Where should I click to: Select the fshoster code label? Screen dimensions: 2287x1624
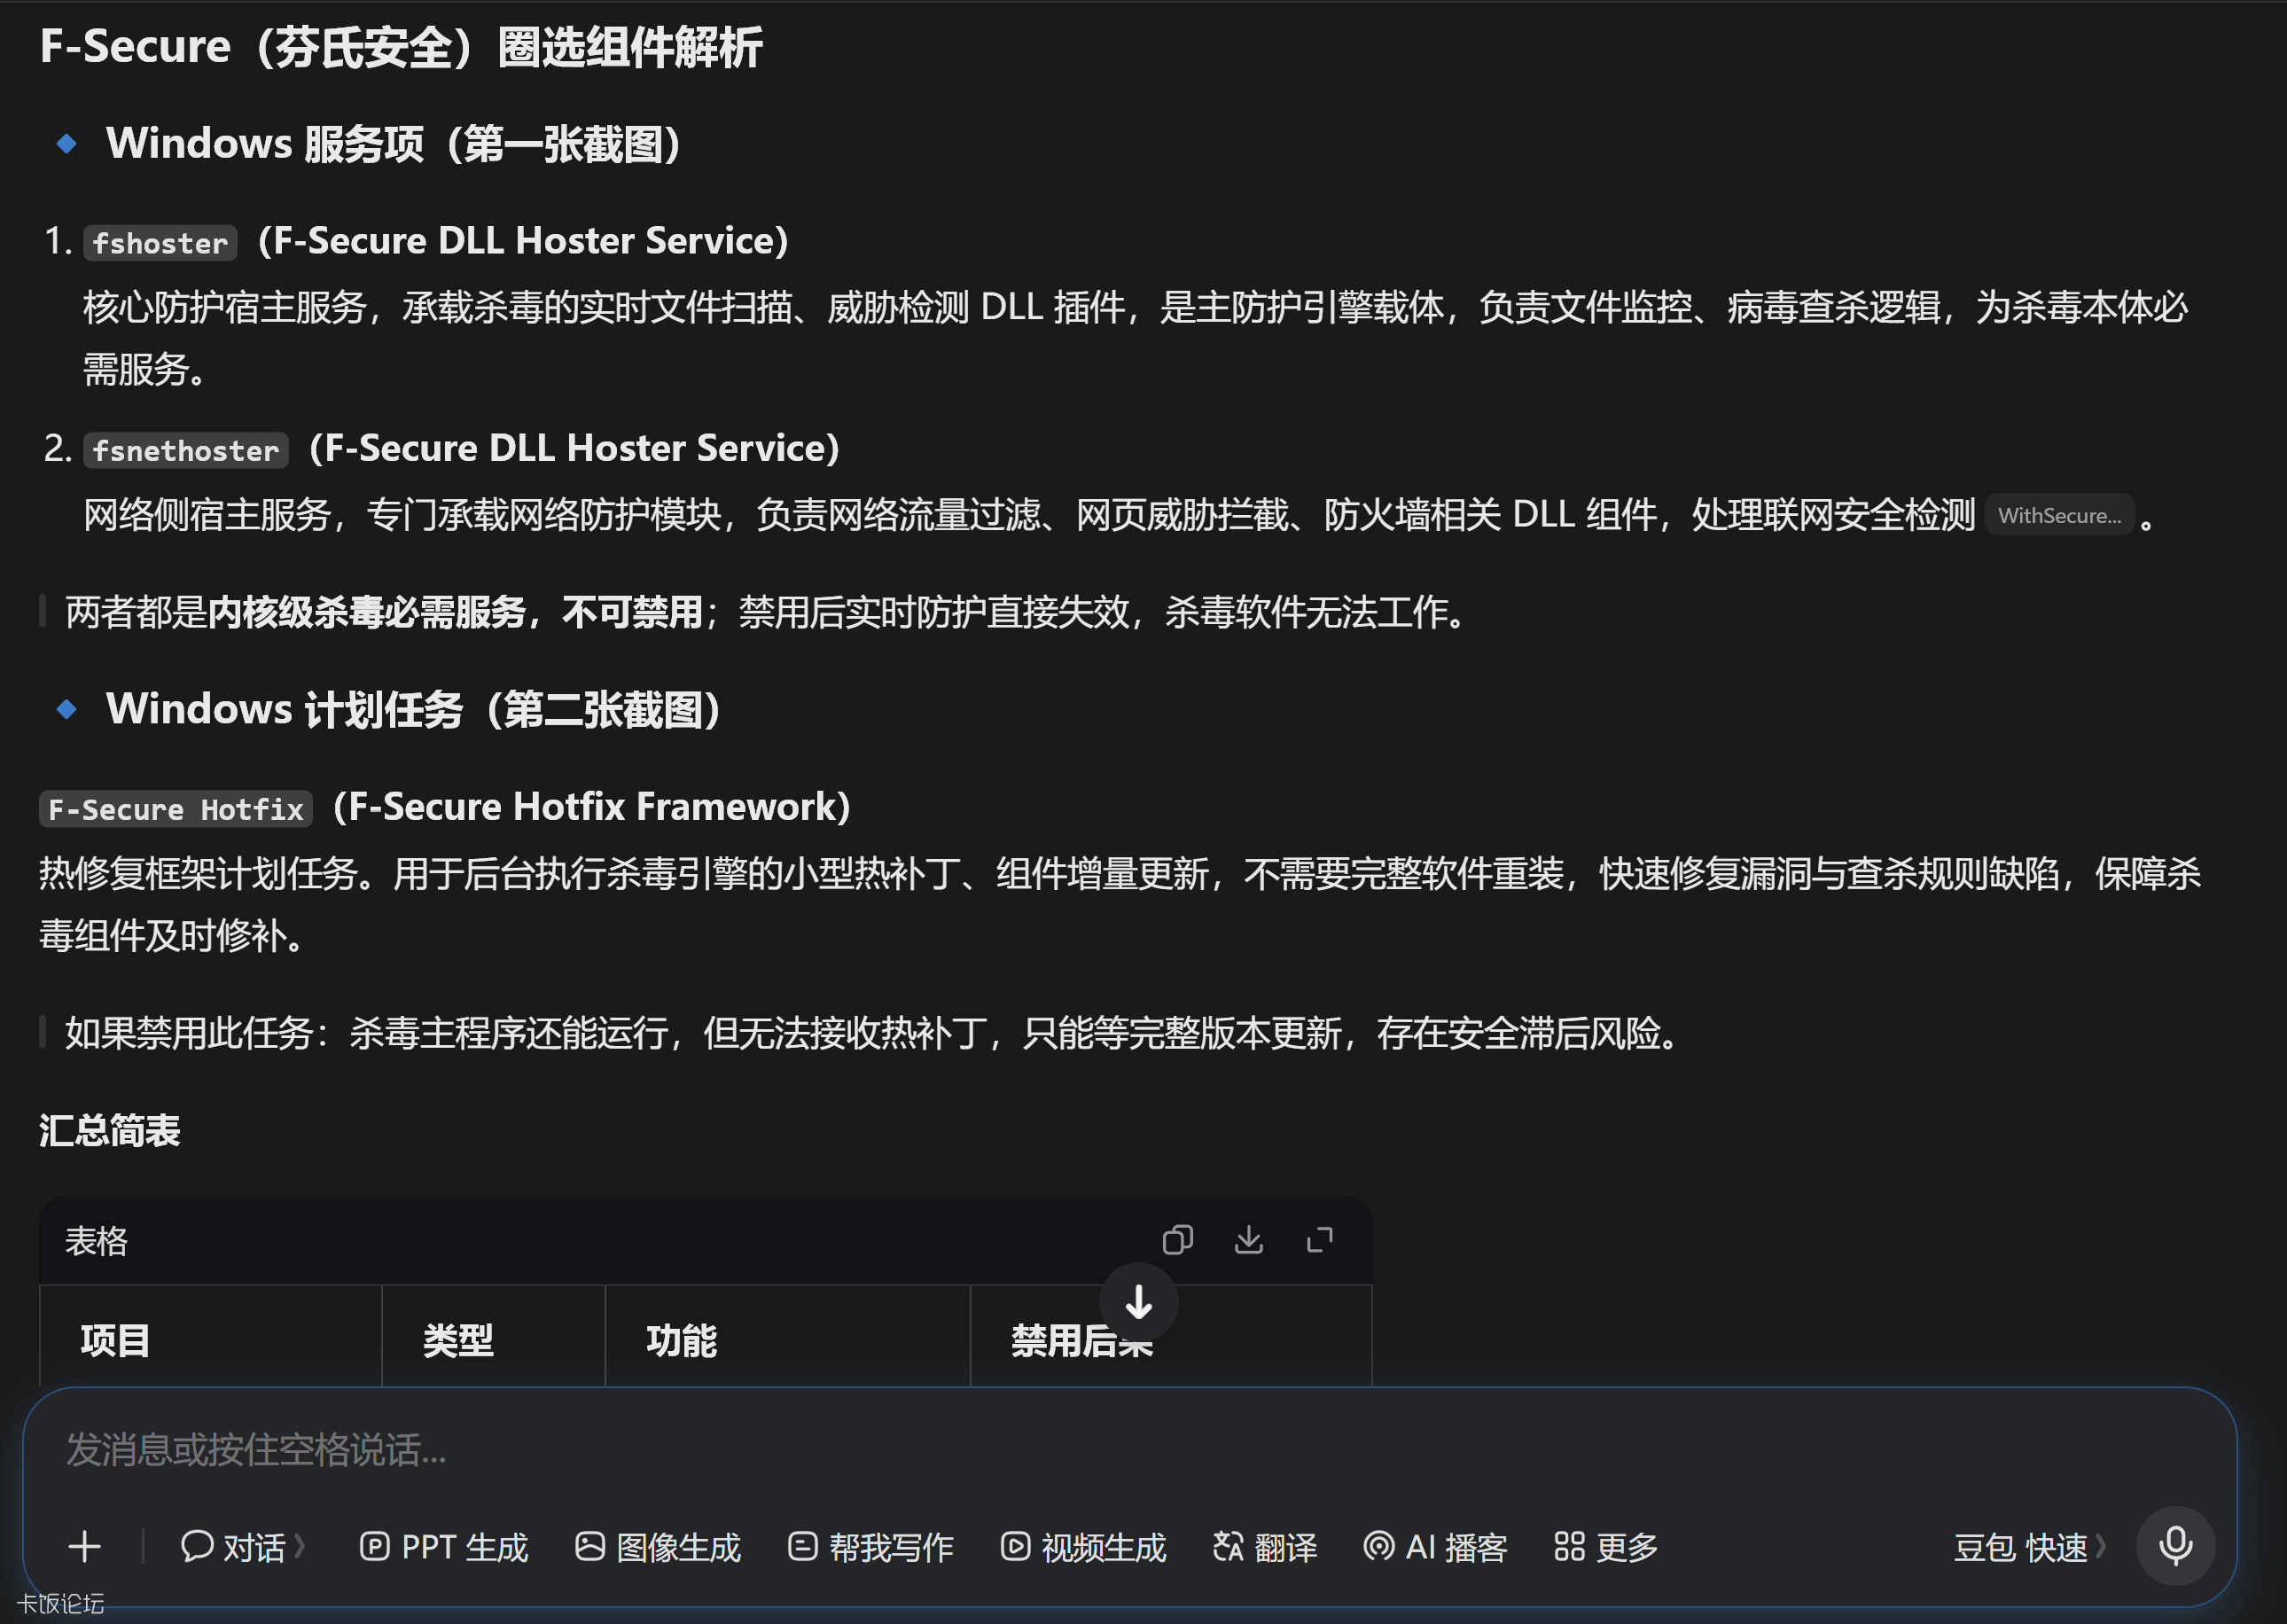tap(160, 243)
